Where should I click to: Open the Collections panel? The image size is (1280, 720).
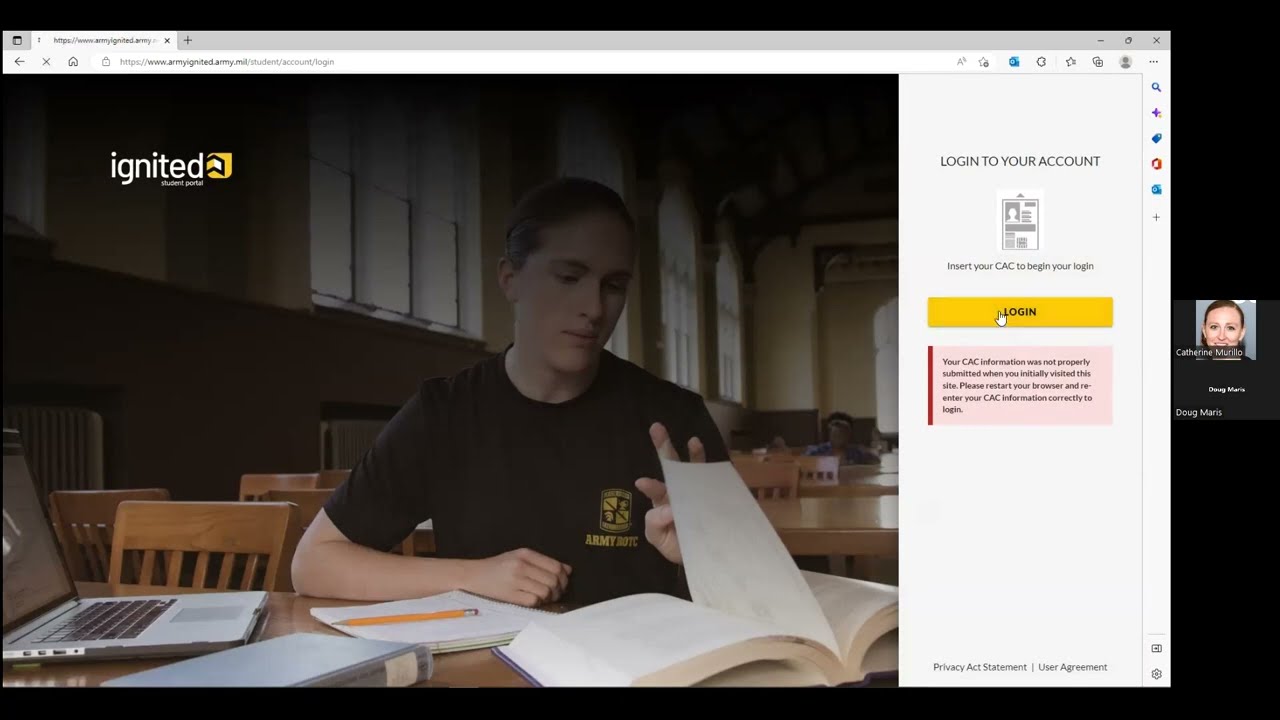1097,62
